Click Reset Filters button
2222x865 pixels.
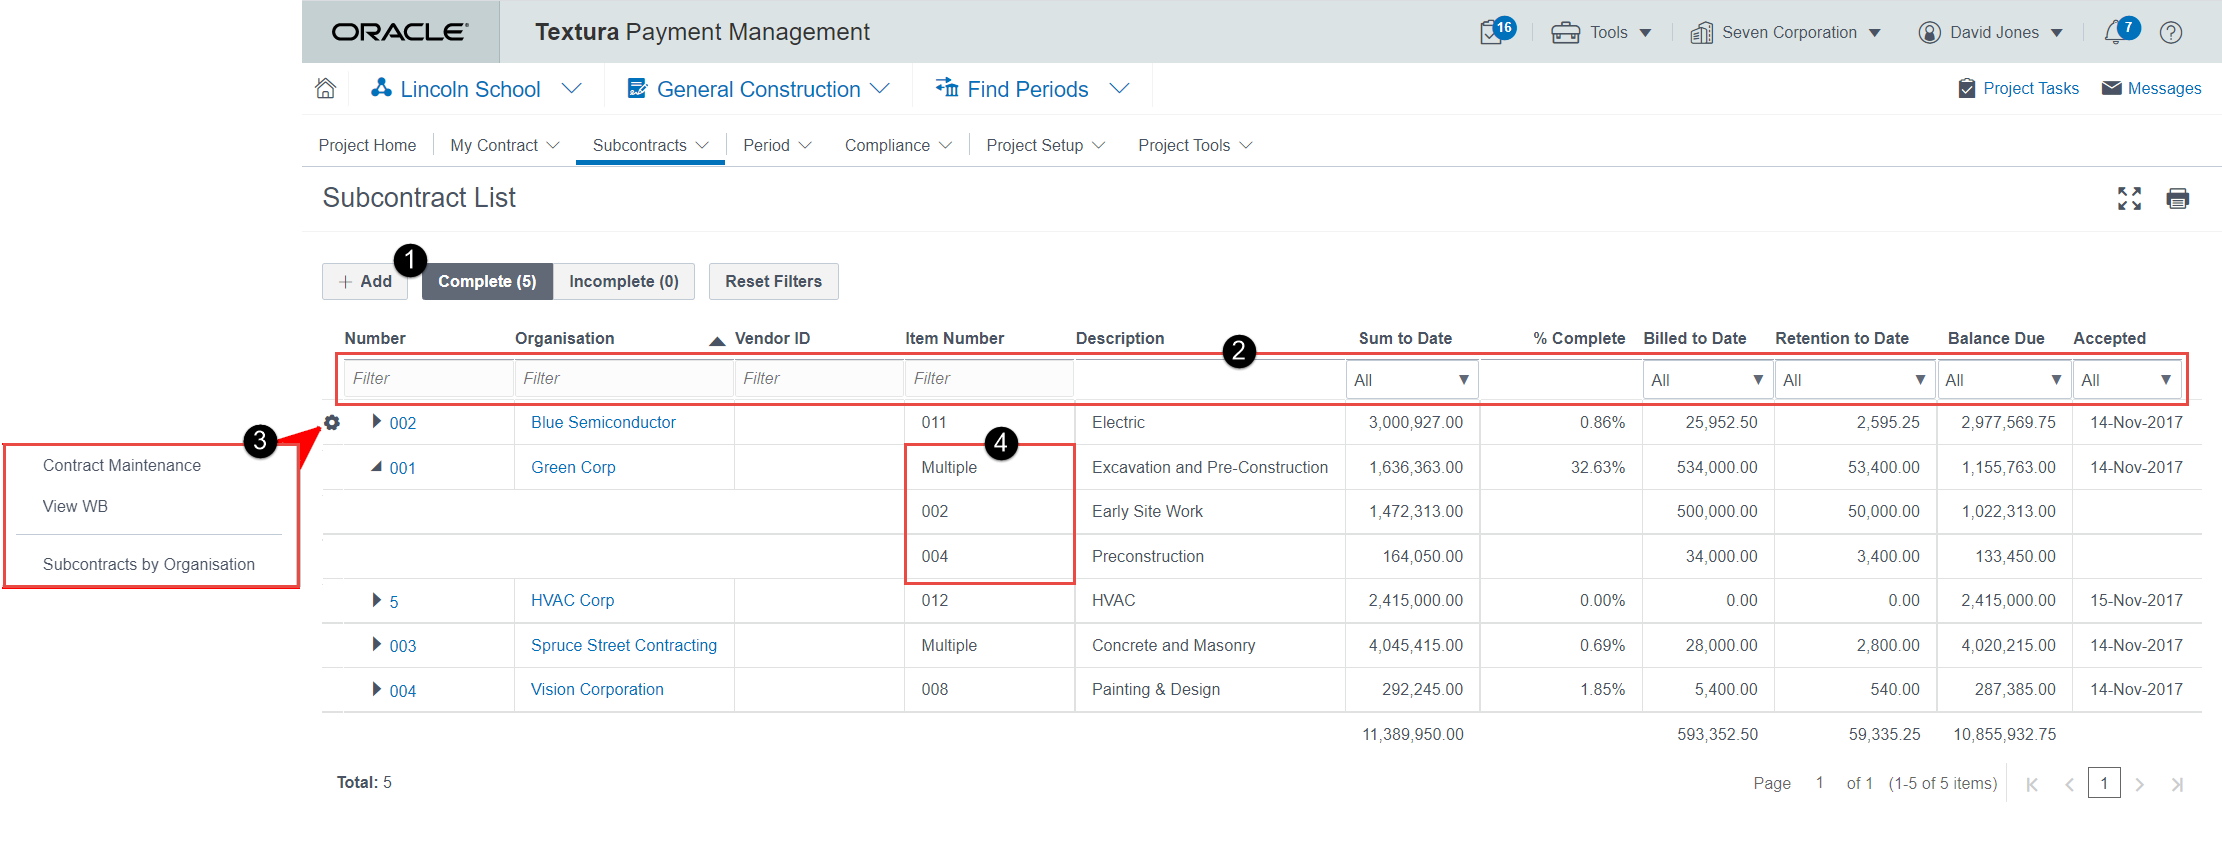773,281
